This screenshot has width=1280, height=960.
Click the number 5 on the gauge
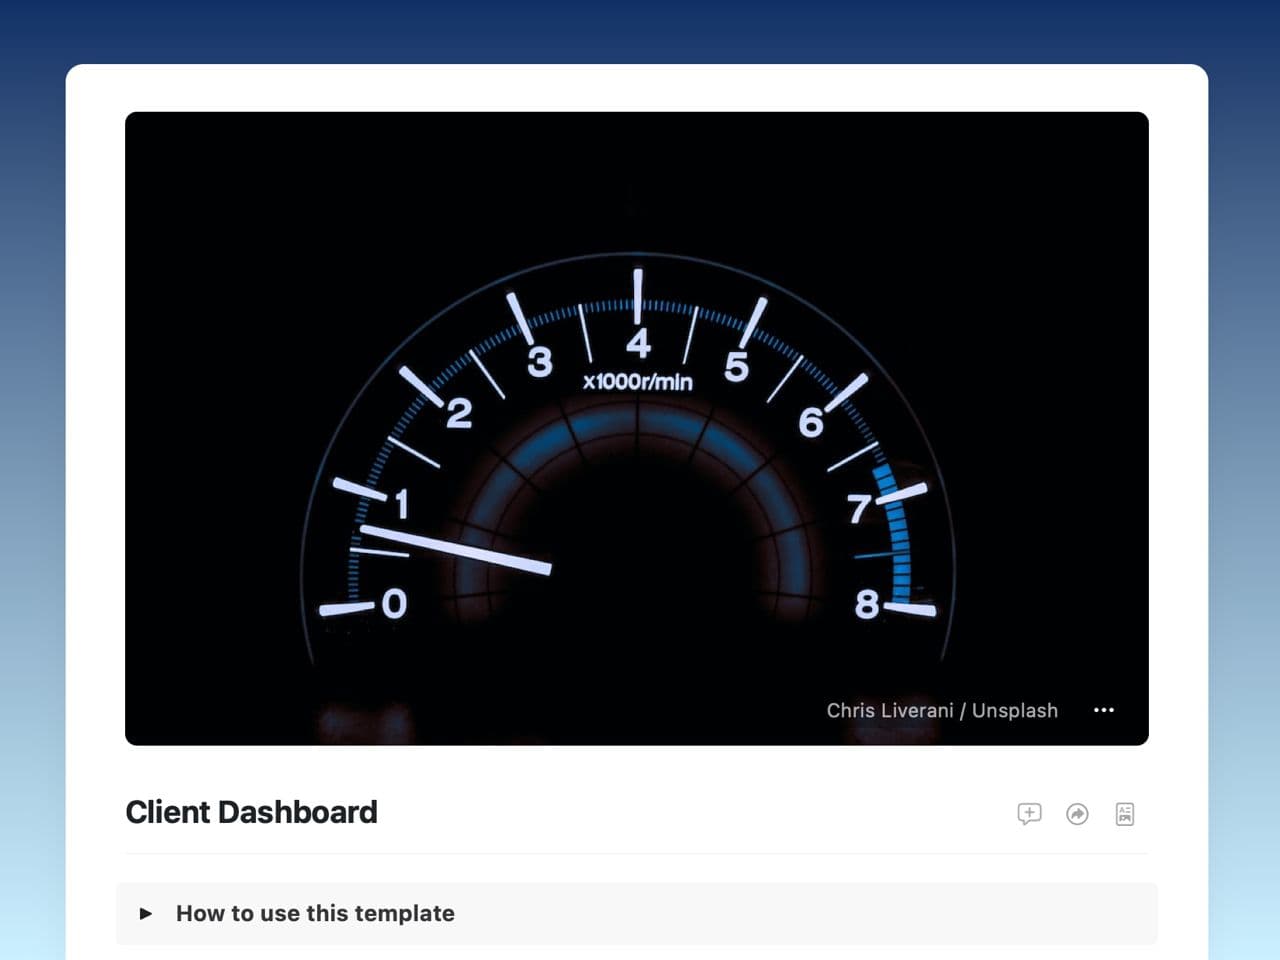pyautogui.click(x=736, y=367)
